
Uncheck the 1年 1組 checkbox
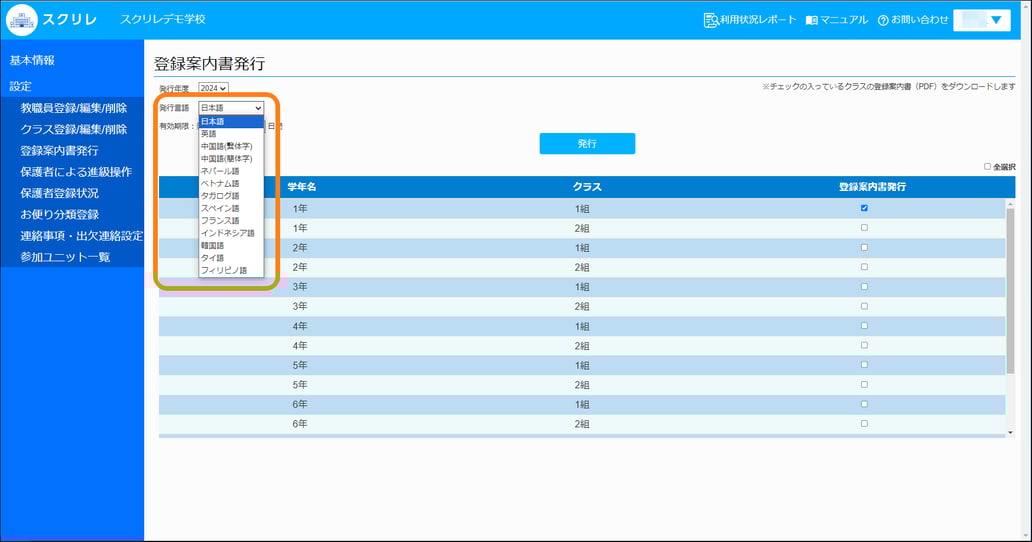(864, 208)
